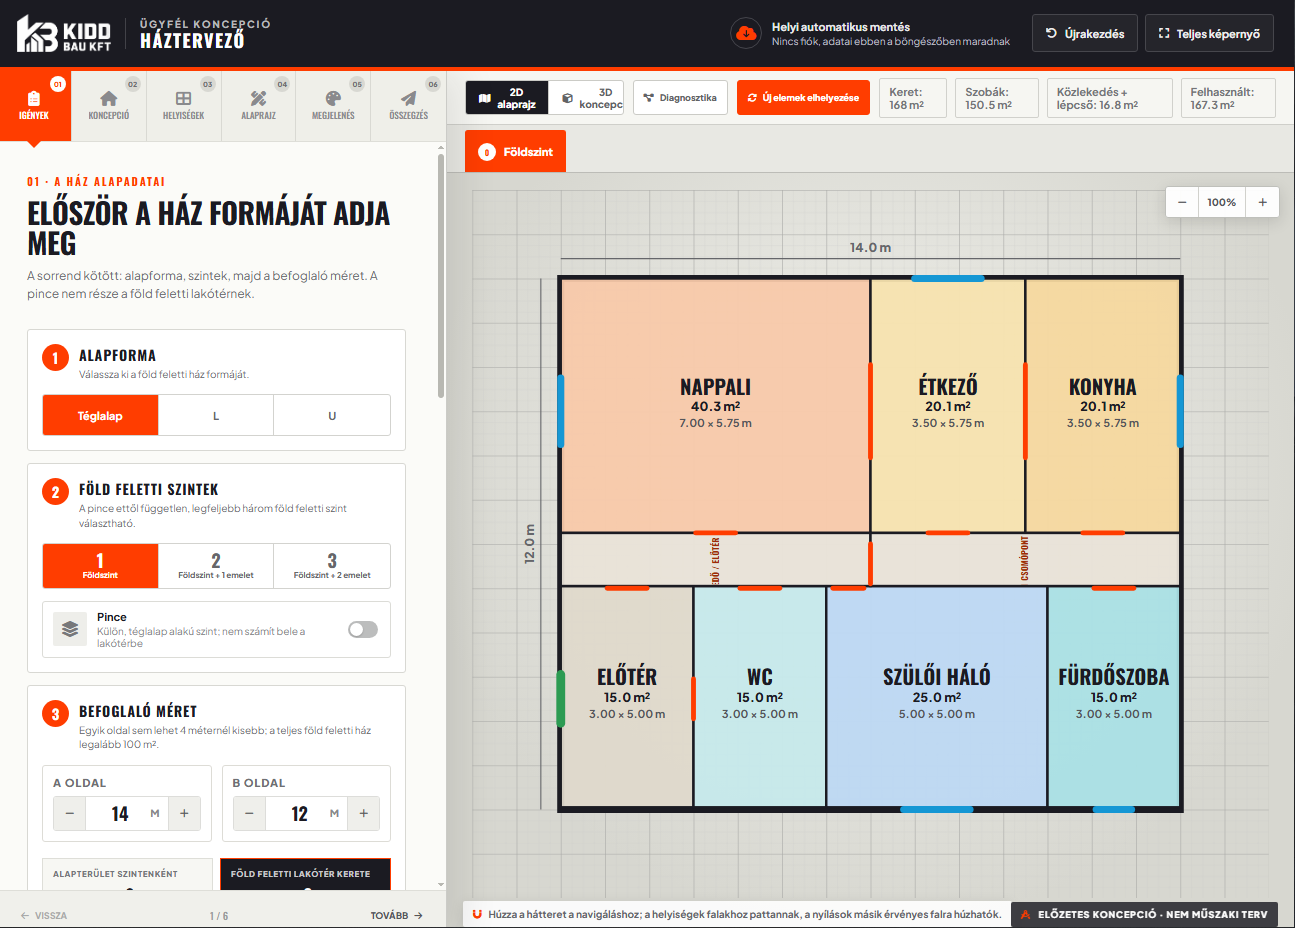Enable the Pince basement toggle
1295x928 pixels.
tap(363, 629)
